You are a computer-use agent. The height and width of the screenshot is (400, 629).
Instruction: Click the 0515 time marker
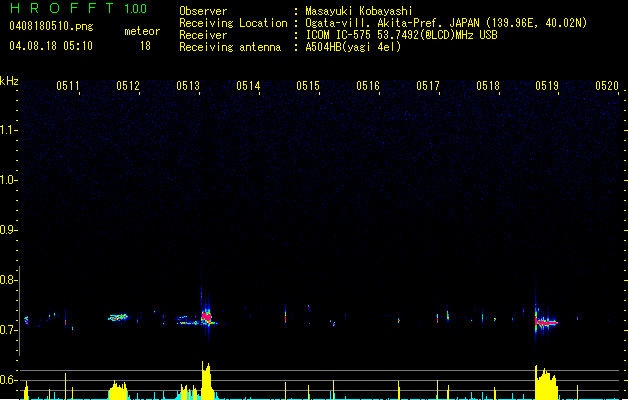click(x=308, y=85)
